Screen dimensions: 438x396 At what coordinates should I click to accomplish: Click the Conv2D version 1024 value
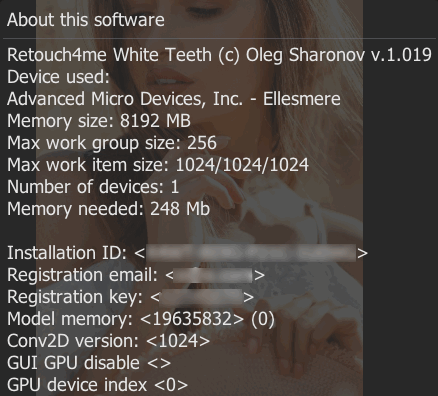click(178, 341)
